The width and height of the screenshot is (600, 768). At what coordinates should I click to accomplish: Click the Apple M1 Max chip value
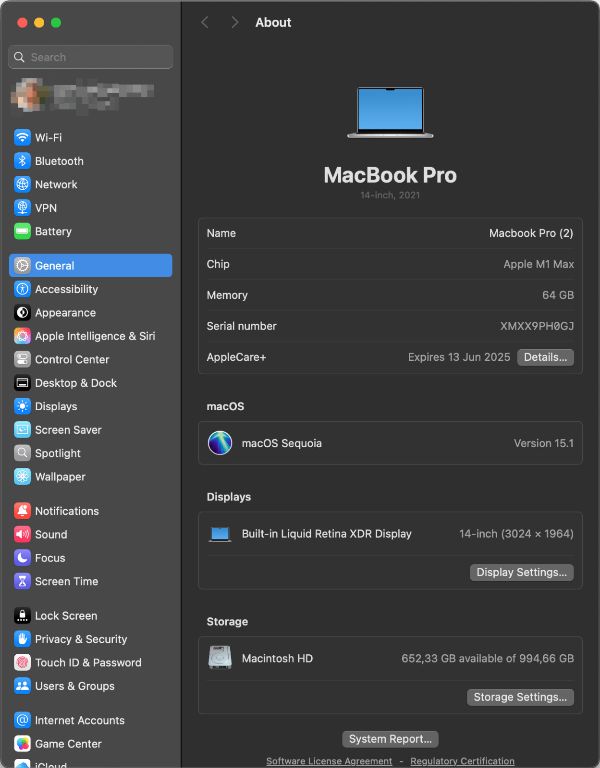click(x=539, y=264)
